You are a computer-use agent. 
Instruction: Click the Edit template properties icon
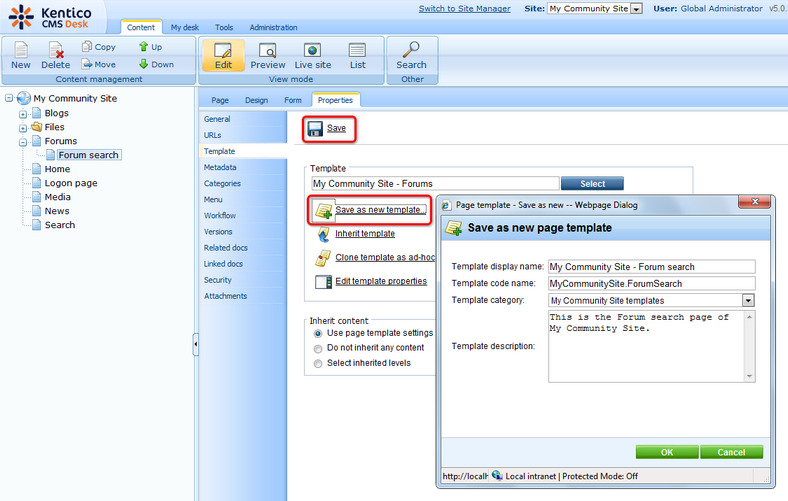pos(323,281)
